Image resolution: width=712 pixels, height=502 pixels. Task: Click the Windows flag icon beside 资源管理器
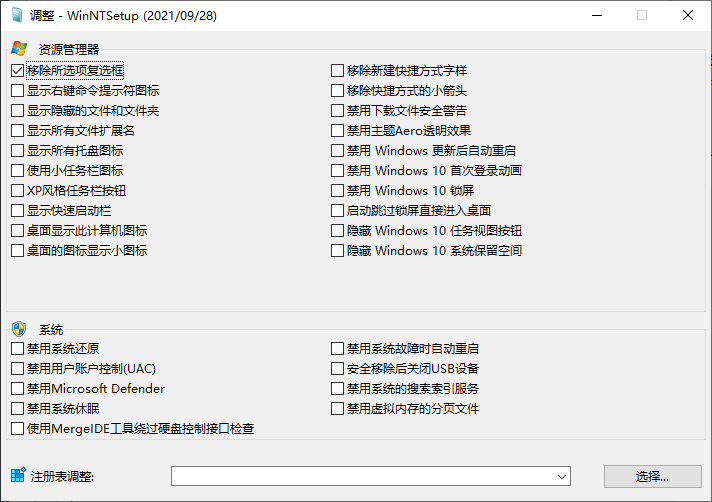coord(19,48)
